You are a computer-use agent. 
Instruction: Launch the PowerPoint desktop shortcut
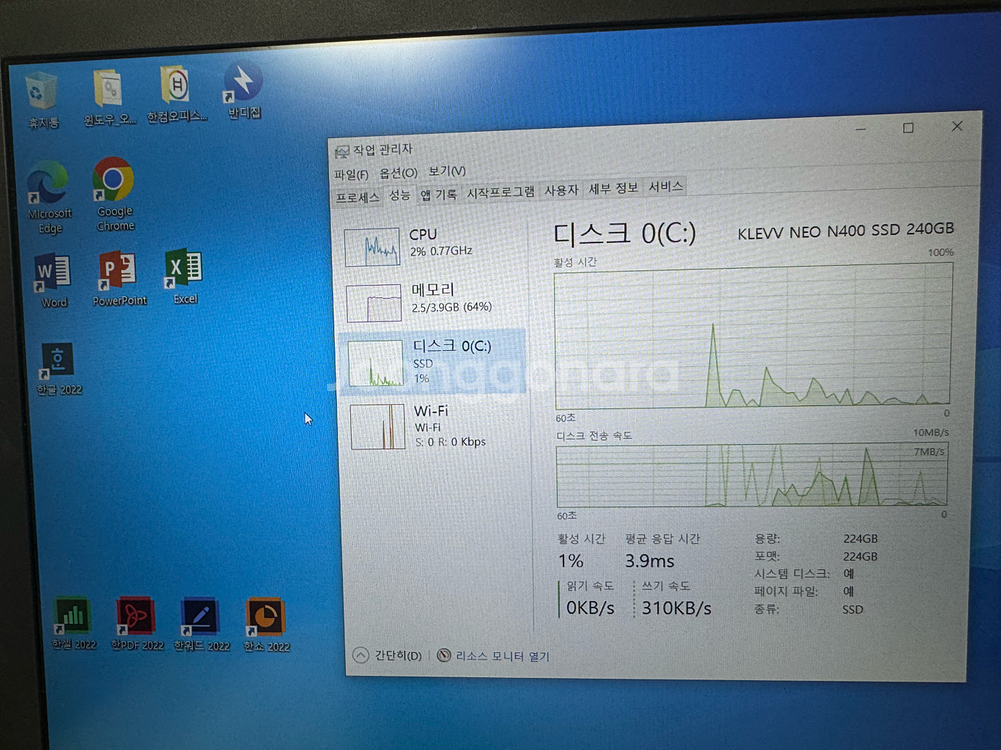coord(119,272)
